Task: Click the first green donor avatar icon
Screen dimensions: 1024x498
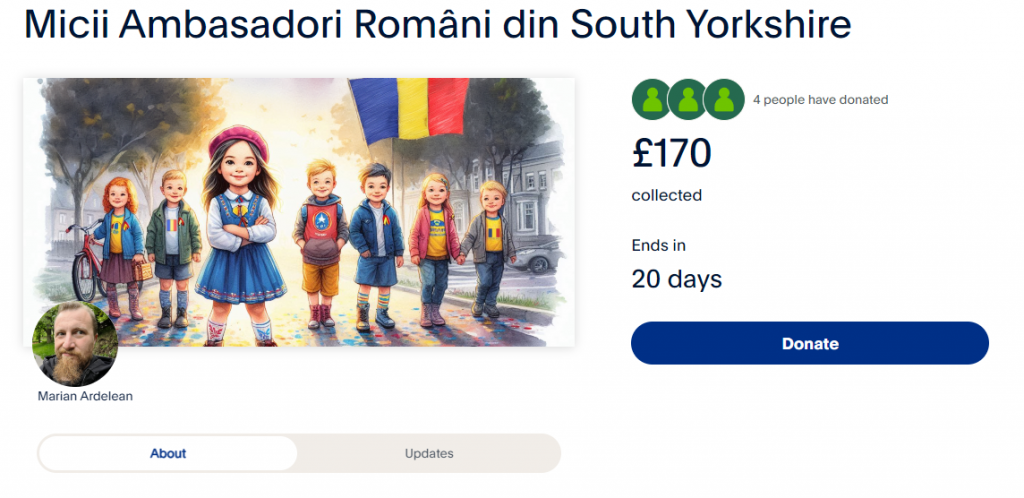Action: coord(651,100)
